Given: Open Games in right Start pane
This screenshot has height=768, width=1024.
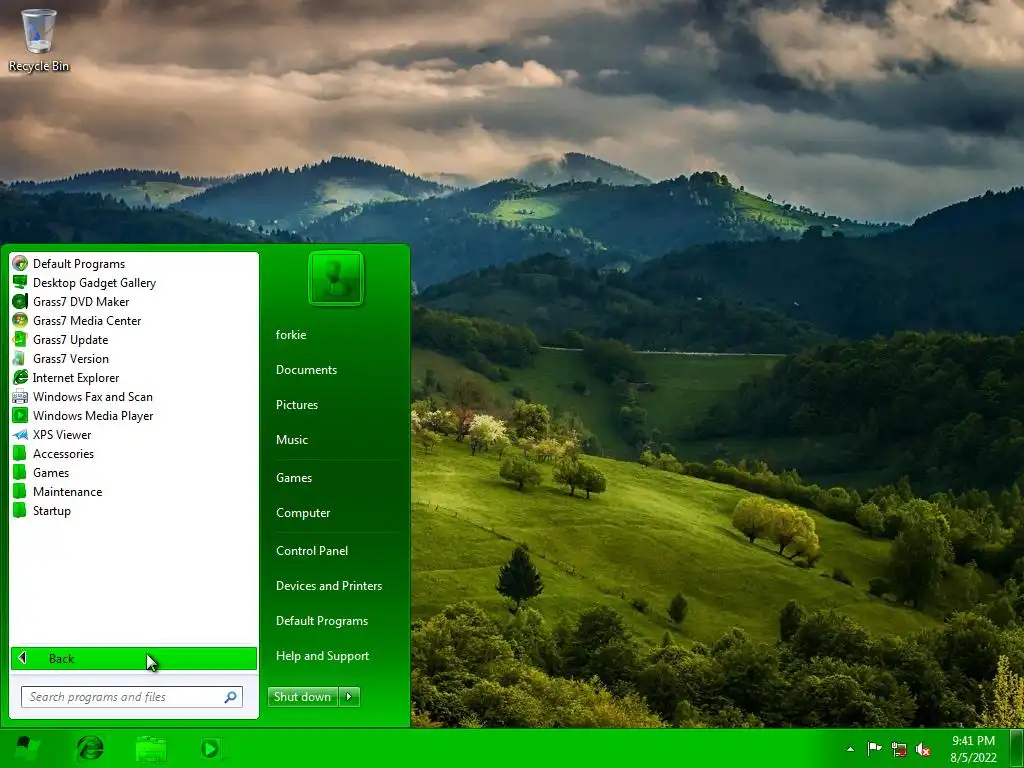Looking at the screenshot, I should pyautogui.click(x=294, y=477).
